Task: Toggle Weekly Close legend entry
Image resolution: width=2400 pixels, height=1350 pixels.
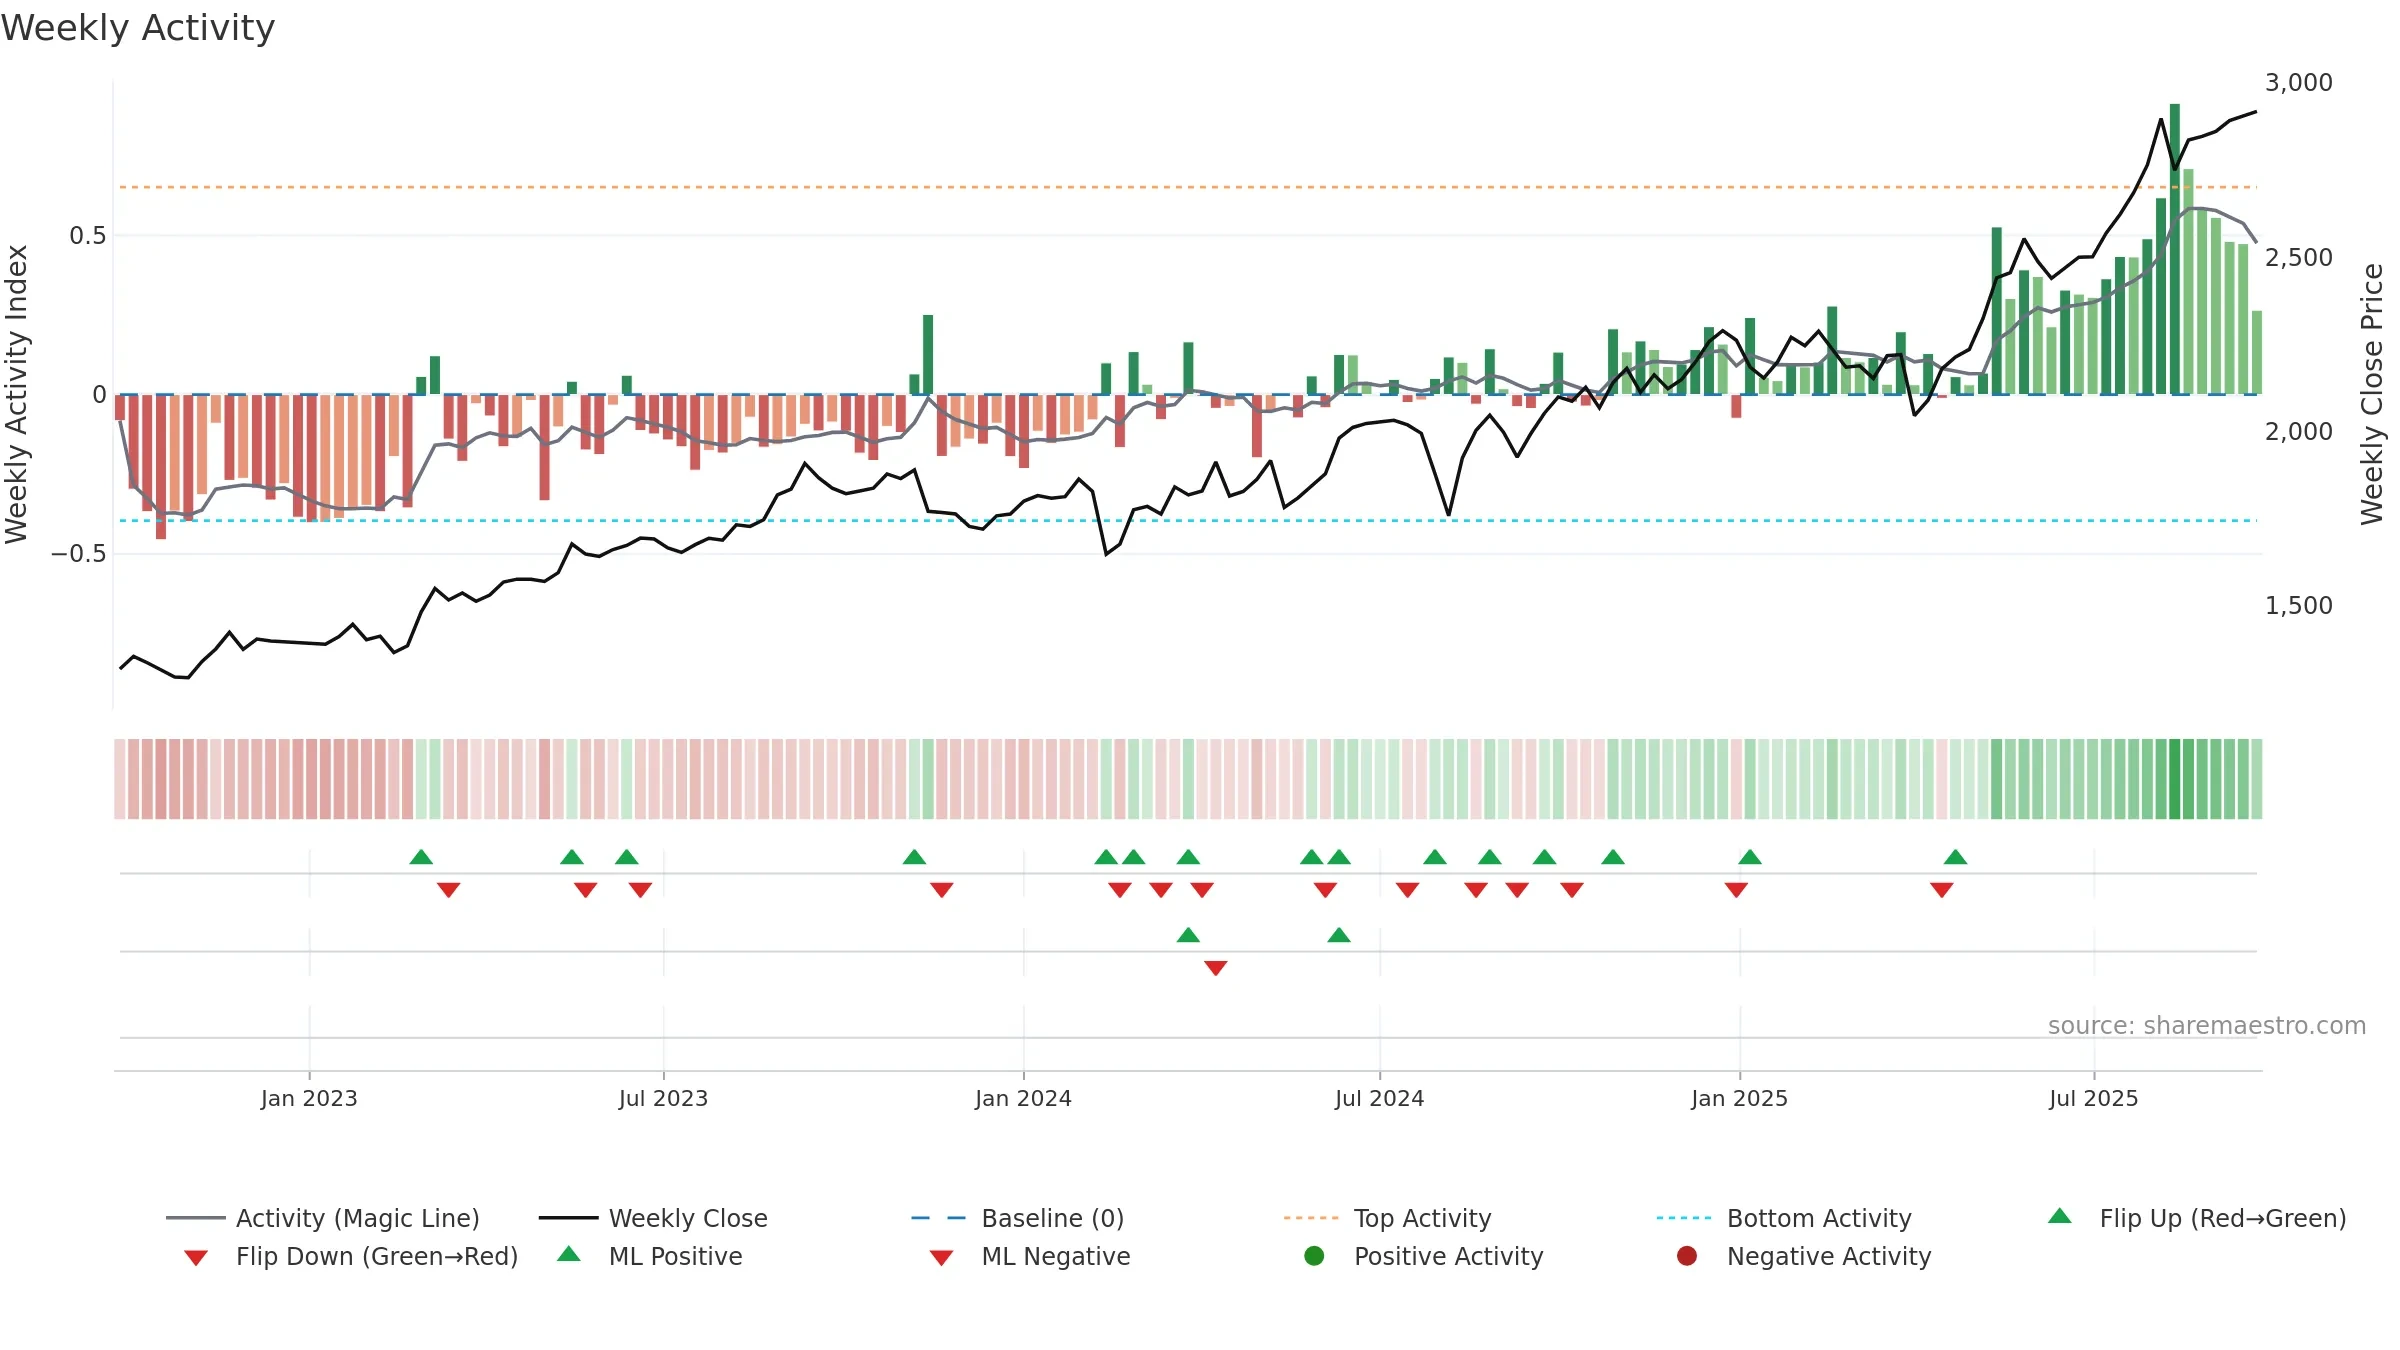Action: [653, 1218]
